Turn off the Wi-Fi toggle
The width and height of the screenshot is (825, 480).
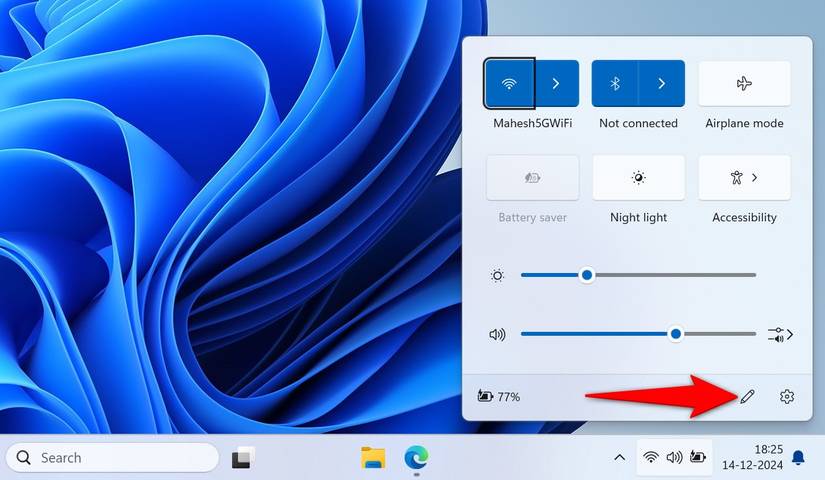tap(509, 83)
